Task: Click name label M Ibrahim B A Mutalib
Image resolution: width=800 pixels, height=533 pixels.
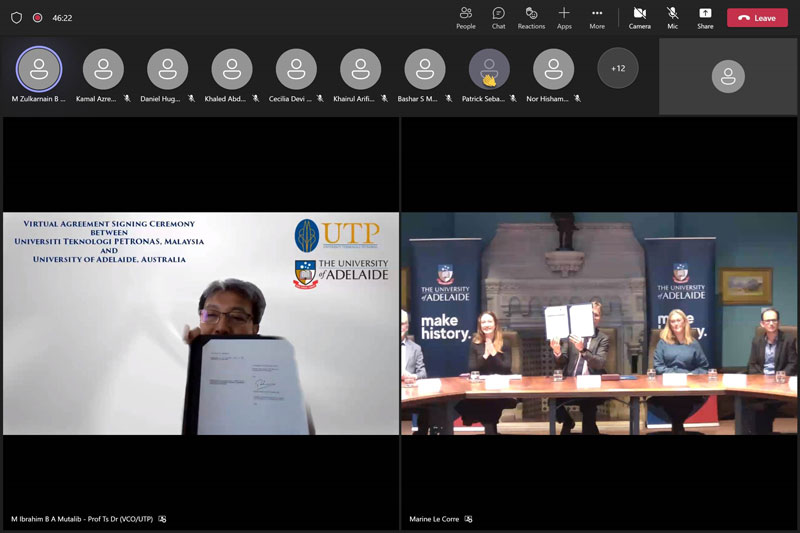Action: (82, 519)
